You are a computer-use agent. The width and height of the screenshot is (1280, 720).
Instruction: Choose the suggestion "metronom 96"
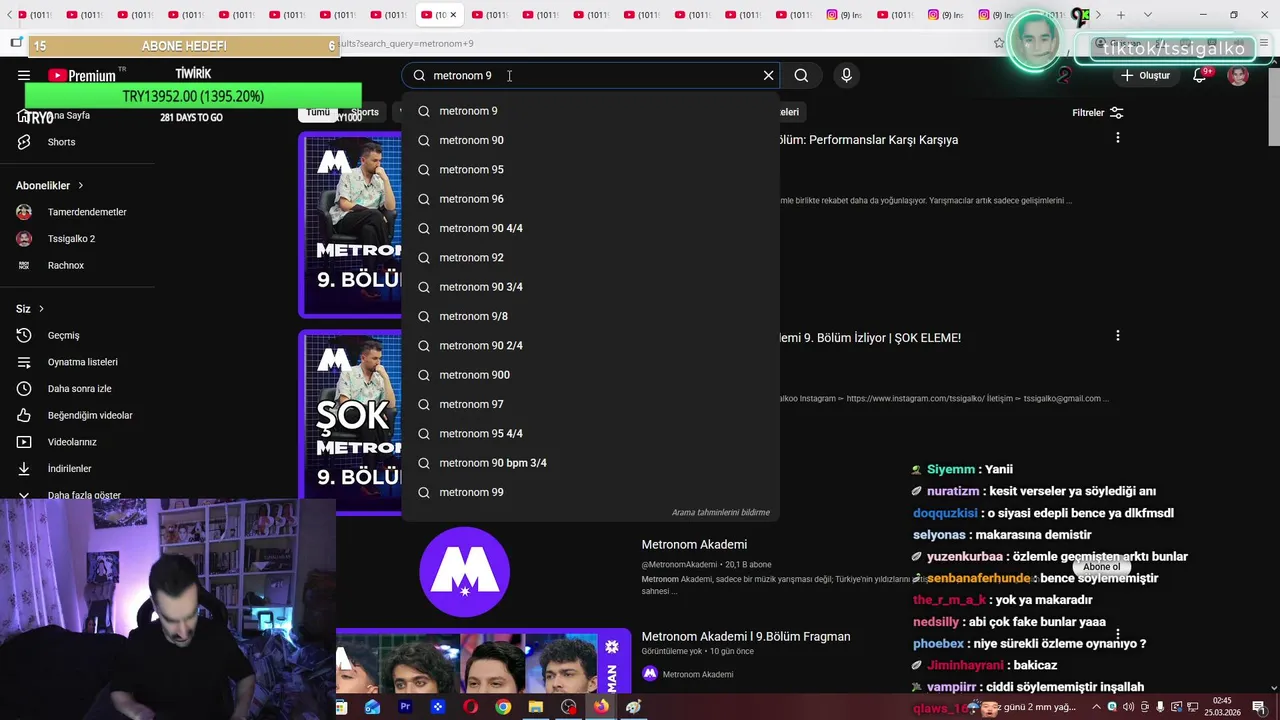click(x=590, y=199)
